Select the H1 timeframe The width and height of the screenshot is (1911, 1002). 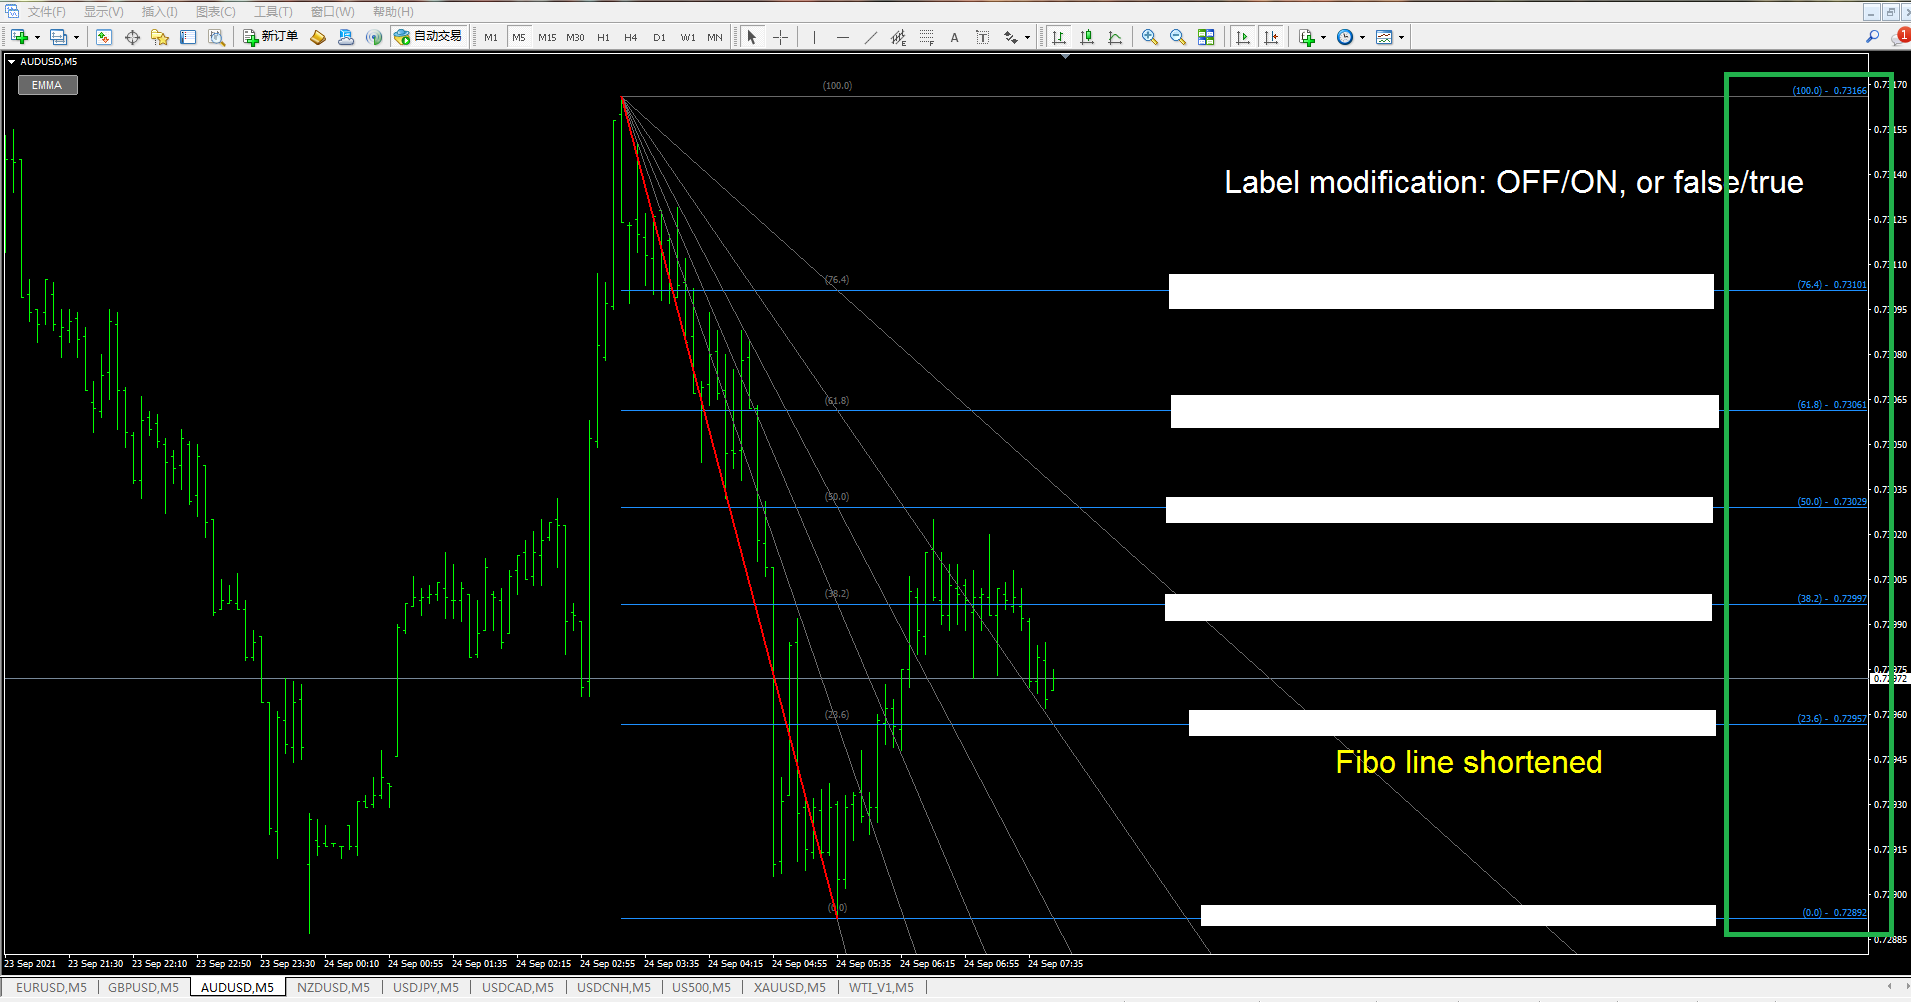click(x=603, y=37)
